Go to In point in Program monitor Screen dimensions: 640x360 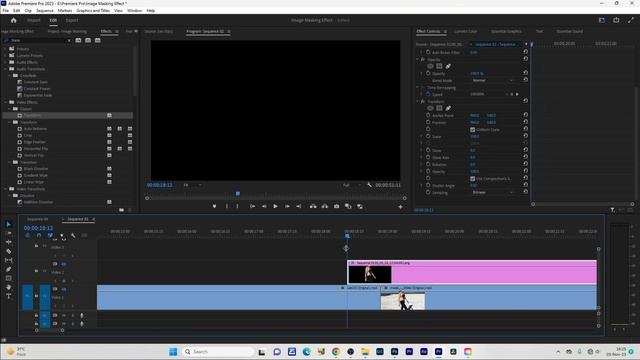coord(252,207)
